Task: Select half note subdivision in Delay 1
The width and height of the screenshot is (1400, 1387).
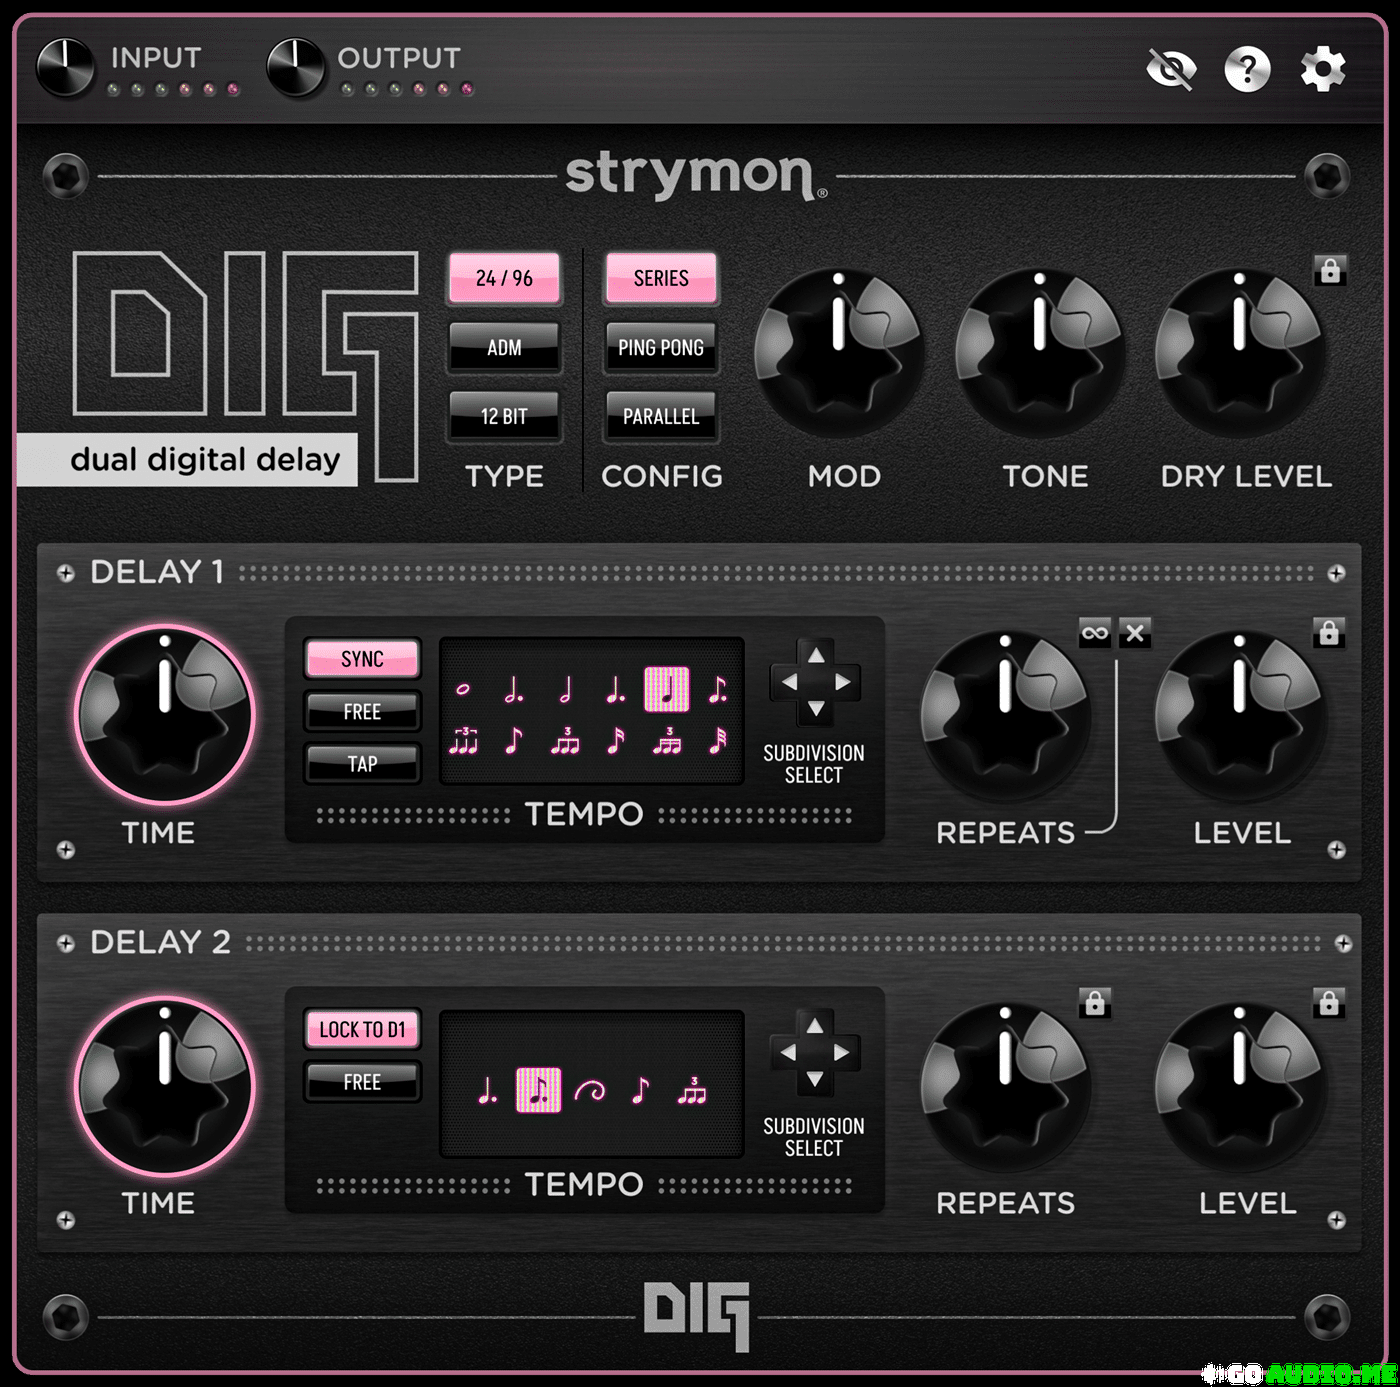Action: 565,689
